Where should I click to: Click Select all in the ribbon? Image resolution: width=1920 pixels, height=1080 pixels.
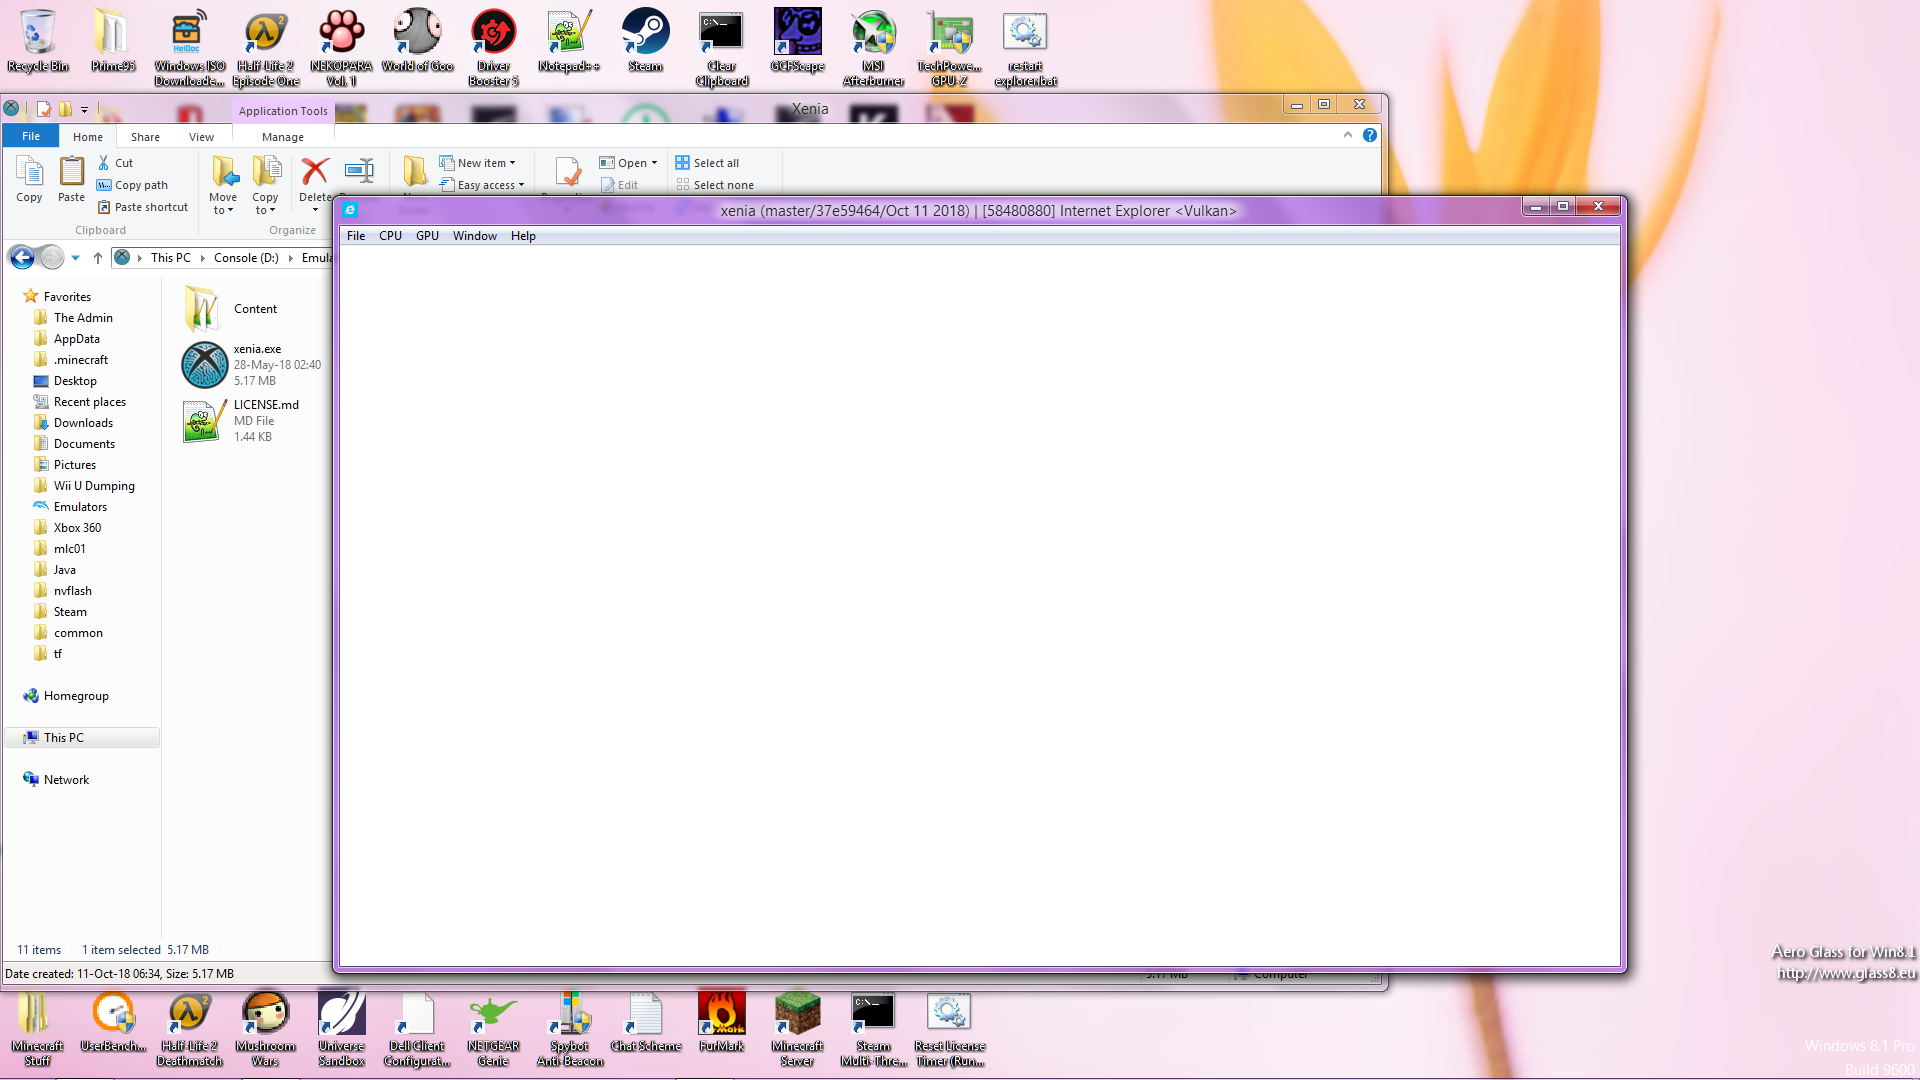tap(707, 163)
